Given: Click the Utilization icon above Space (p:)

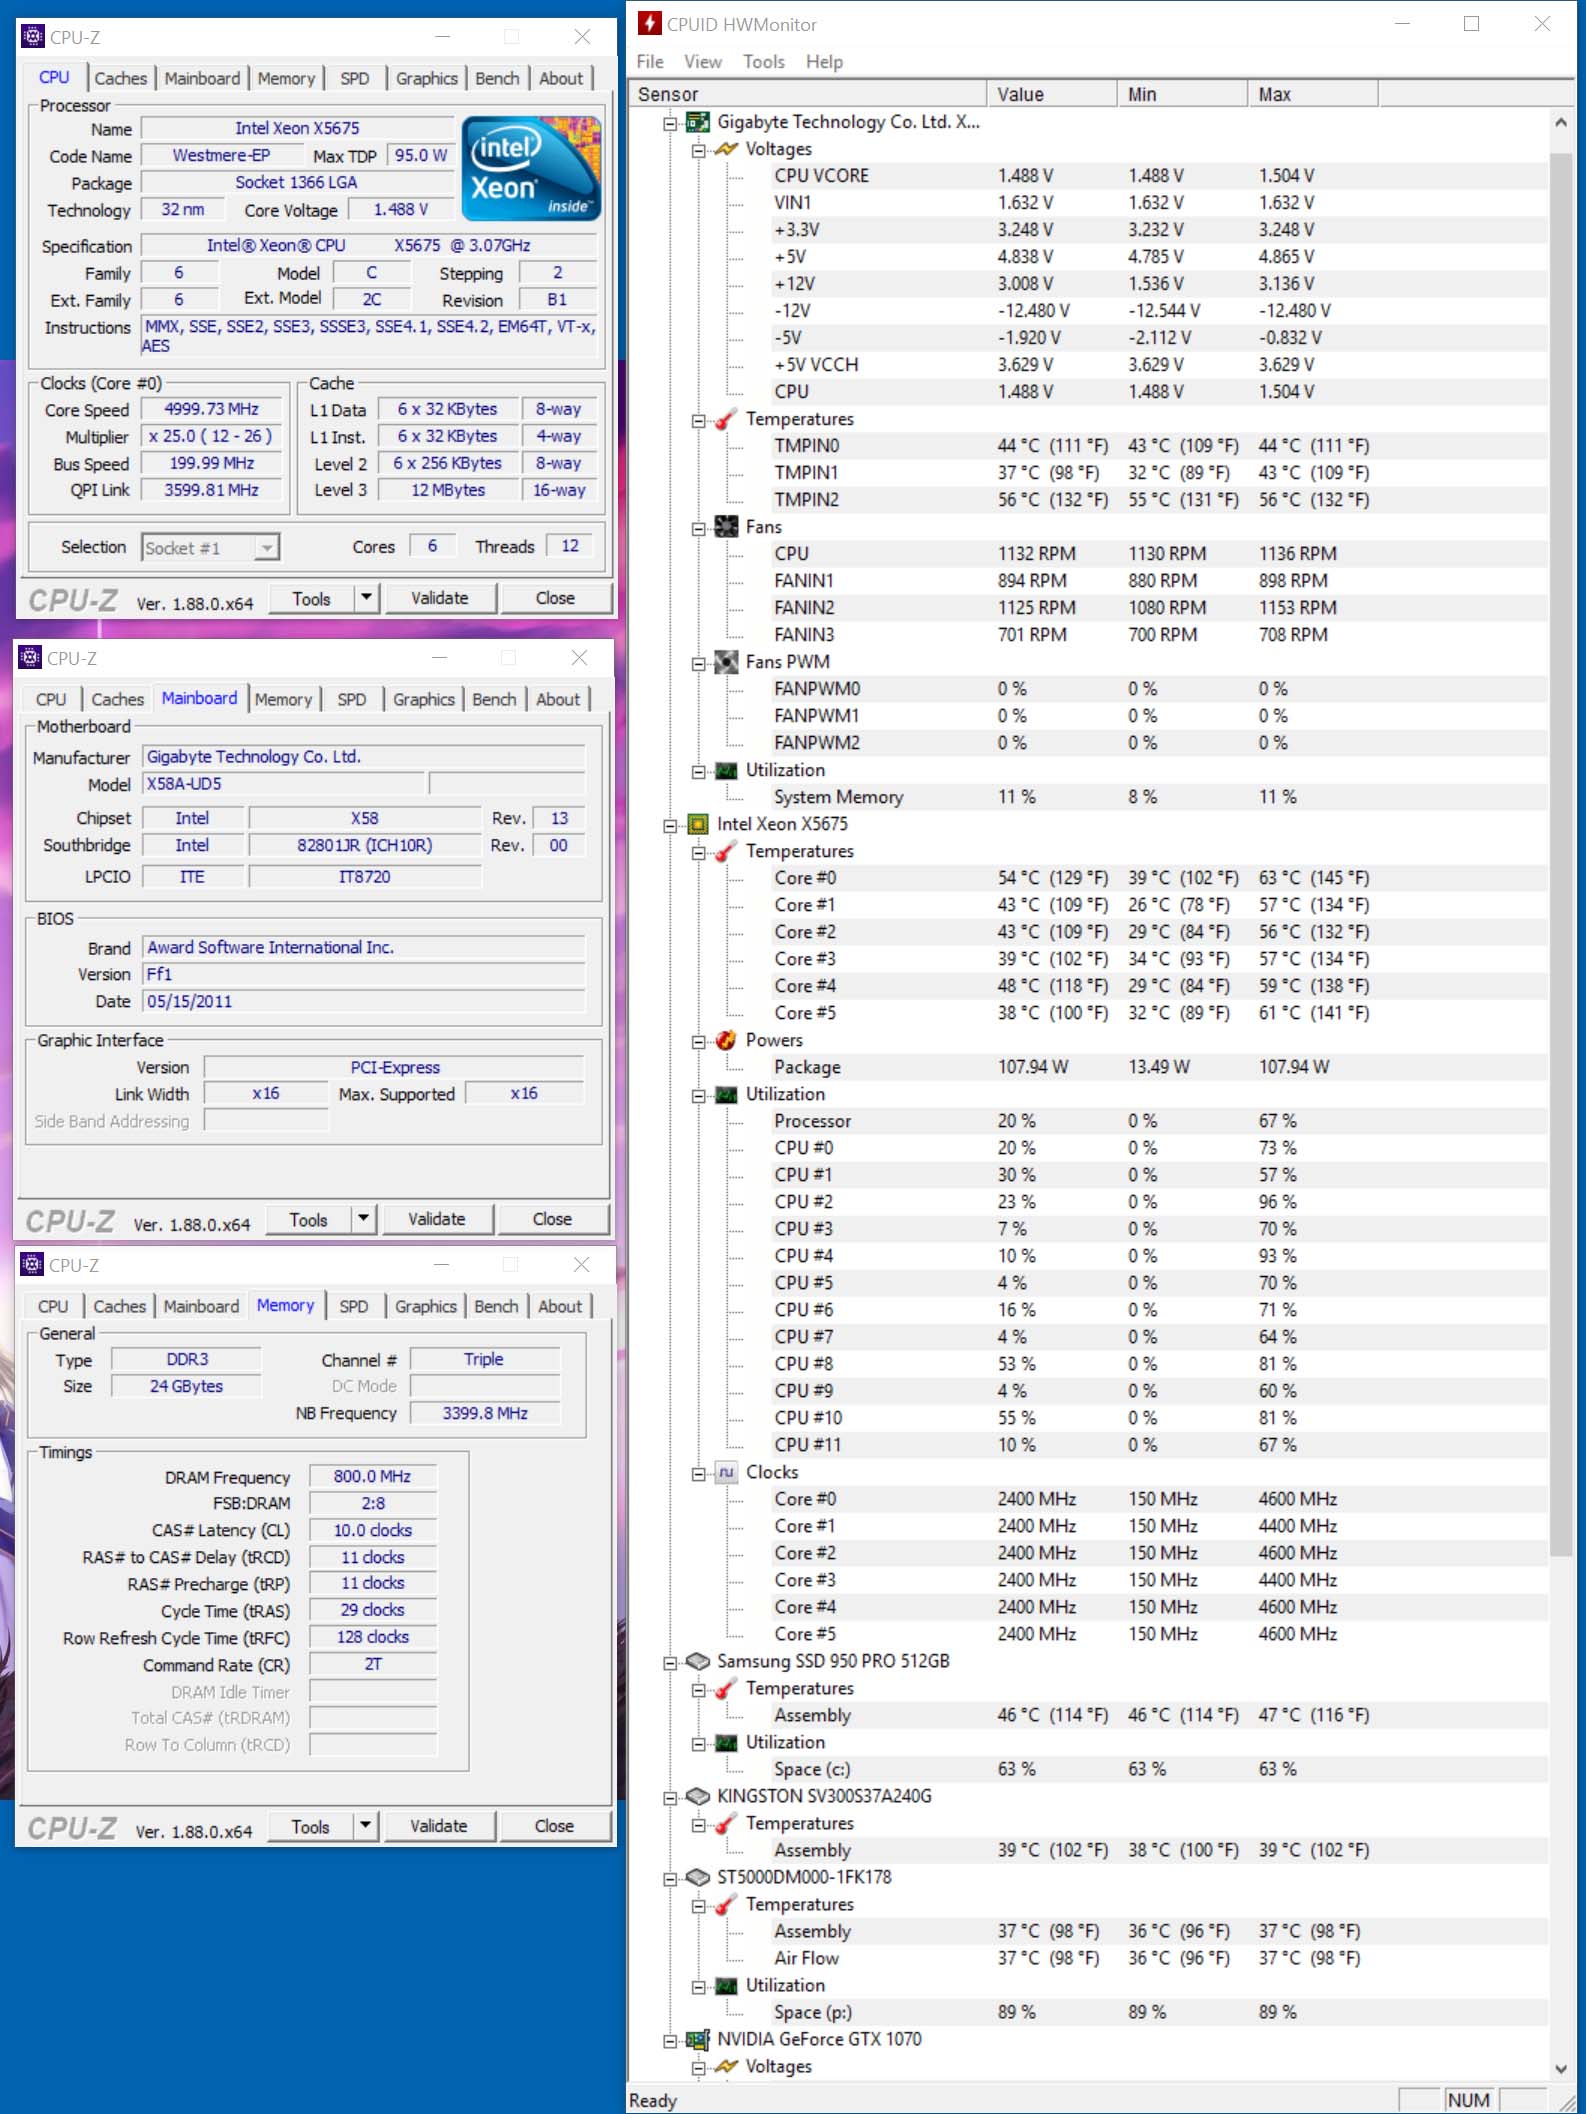Looking at the screenshot, I should tap(726, 1985).
